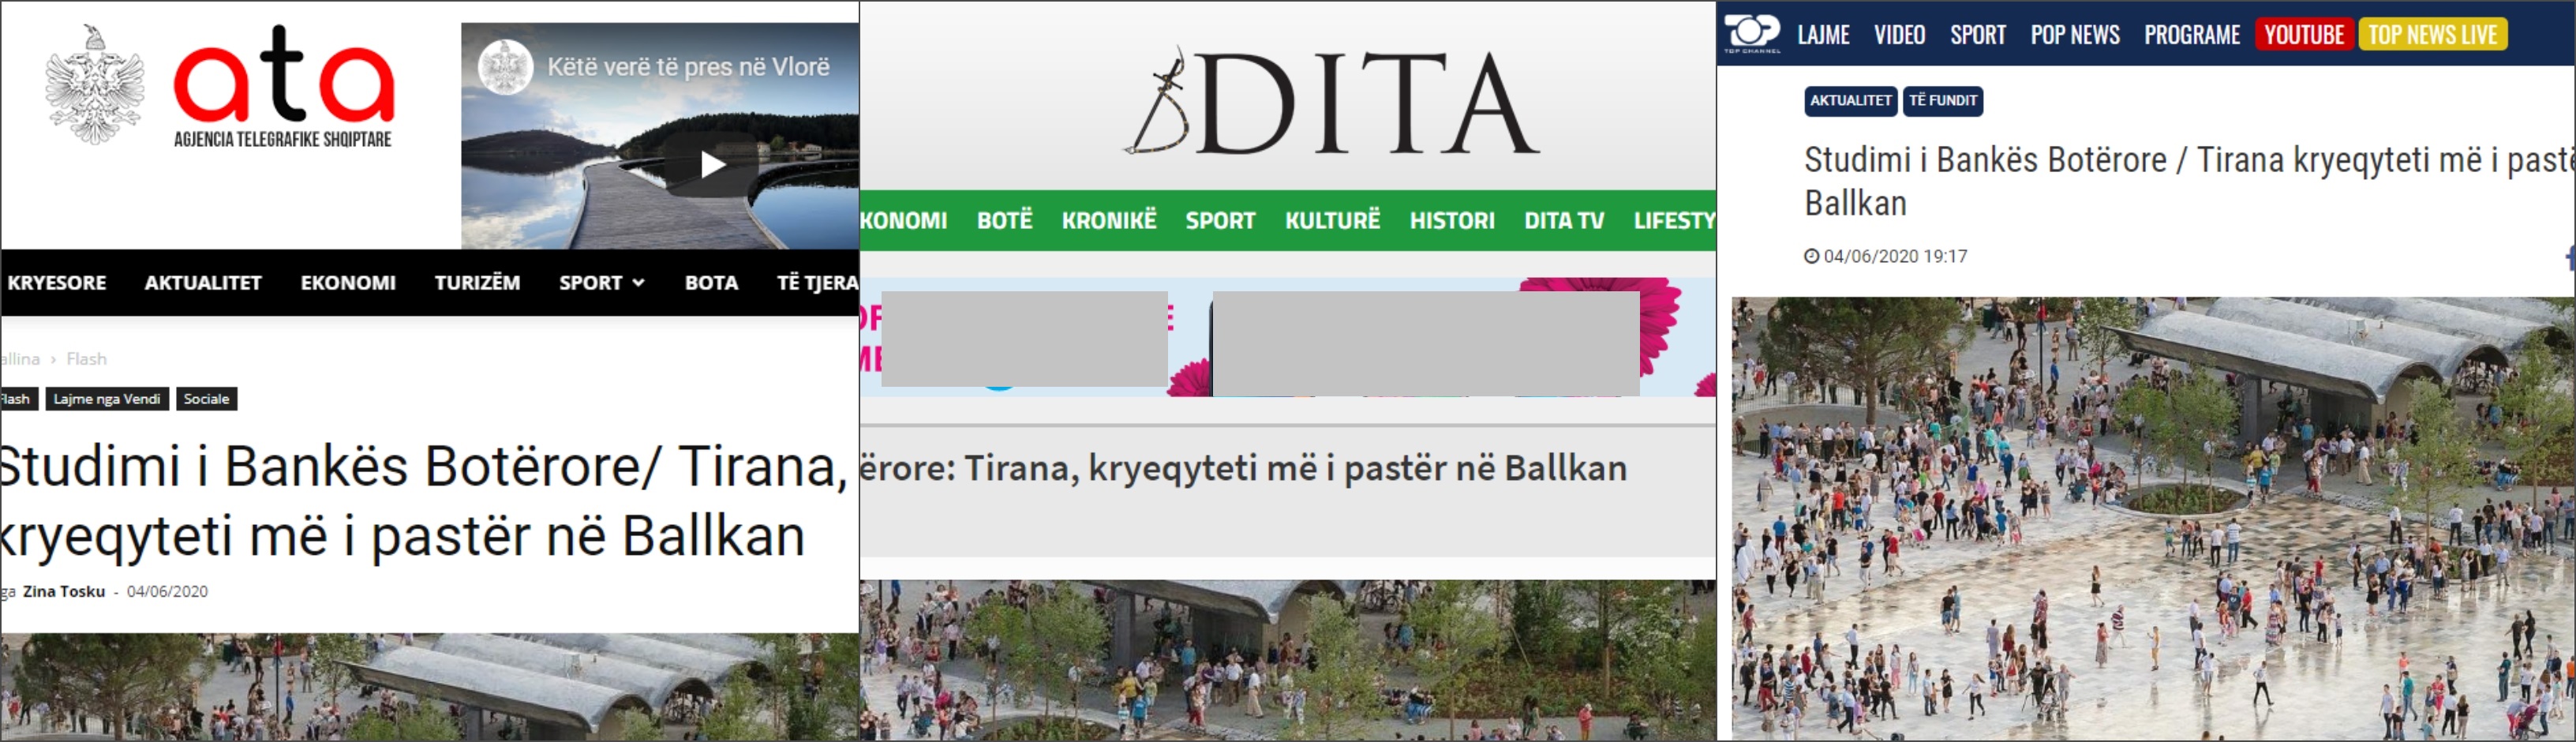This screenshot has width=2576, height=742.
Task: Click the Top Channel logo
Action: 1751,33
